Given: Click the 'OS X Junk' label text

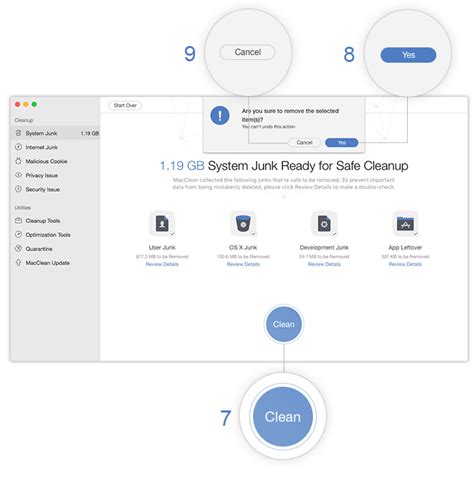Looking at the screenshot, I should point(243,247).
